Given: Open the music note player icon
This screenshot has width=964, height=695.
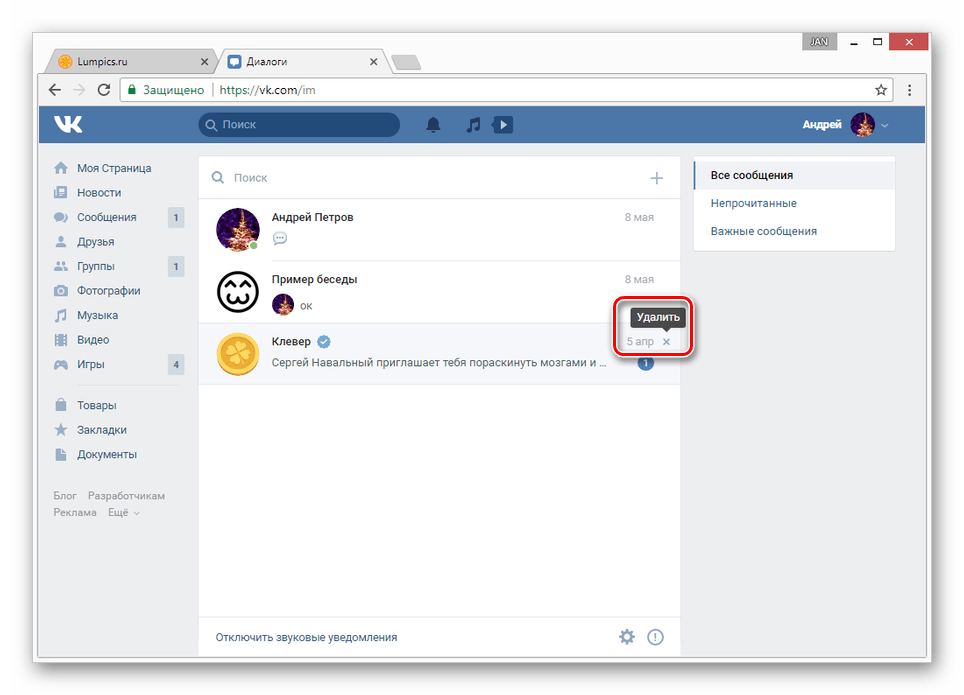Looking at the screenshot, I should click(474, 125).
